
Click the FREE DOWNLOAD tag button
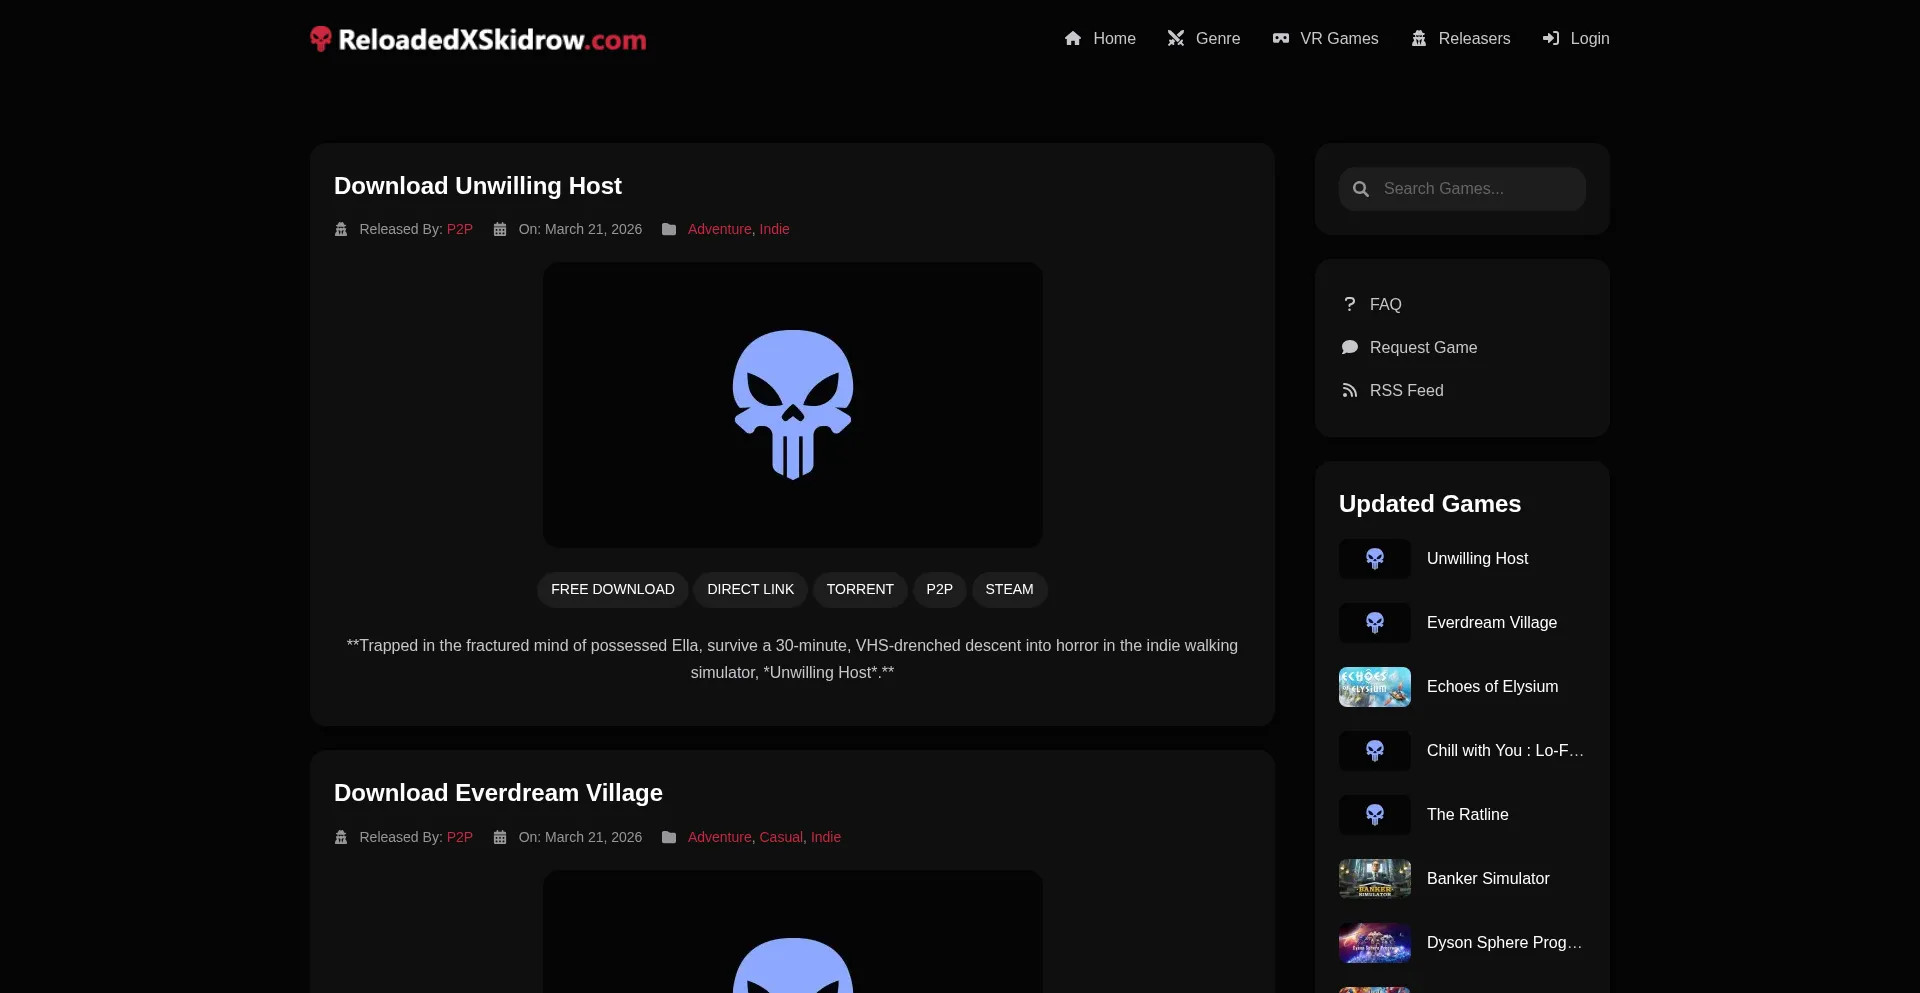613,589
